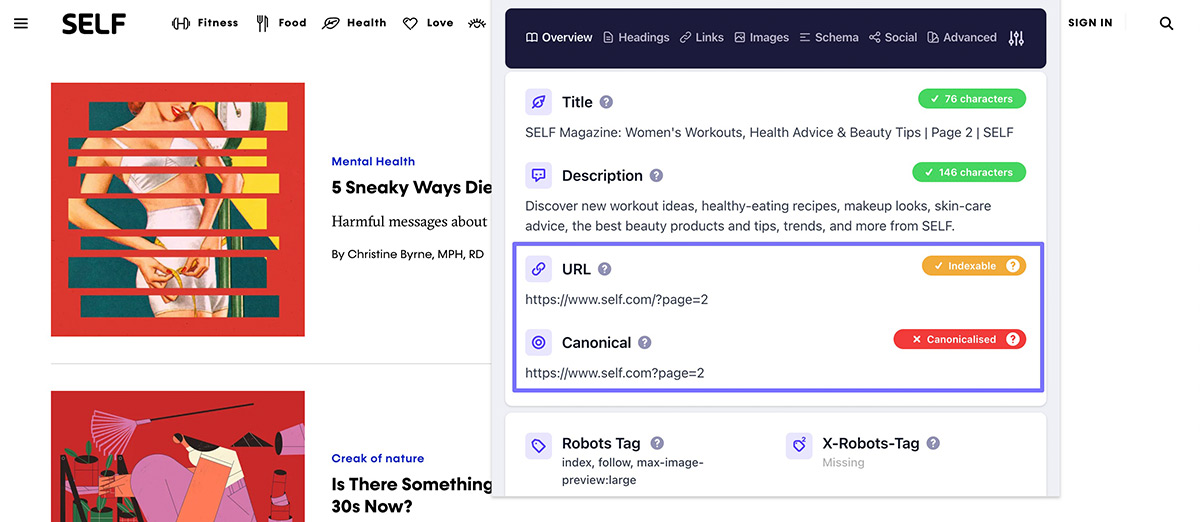Click the Robots Tag icon
The image size is (1200, 522).
click(x=538, y=446)
